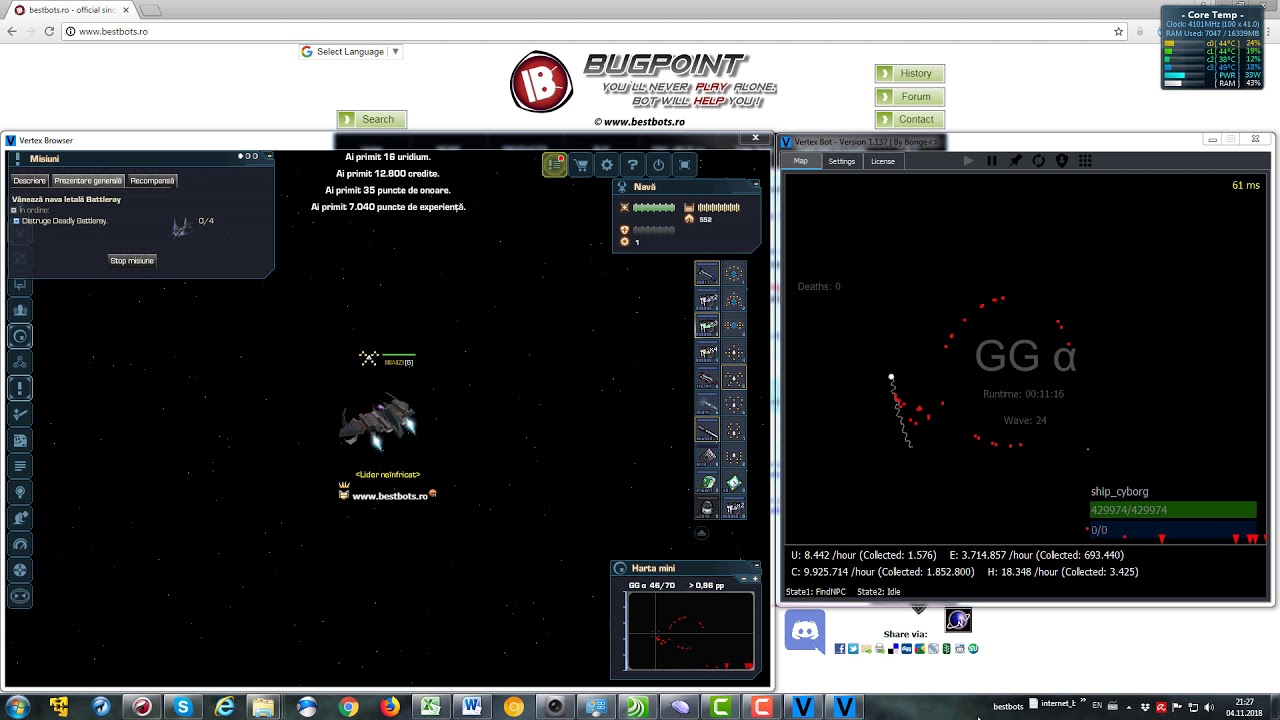Select the robot helmet item slot
Viewport: 1280px width, 720px height.
(707, 508)
